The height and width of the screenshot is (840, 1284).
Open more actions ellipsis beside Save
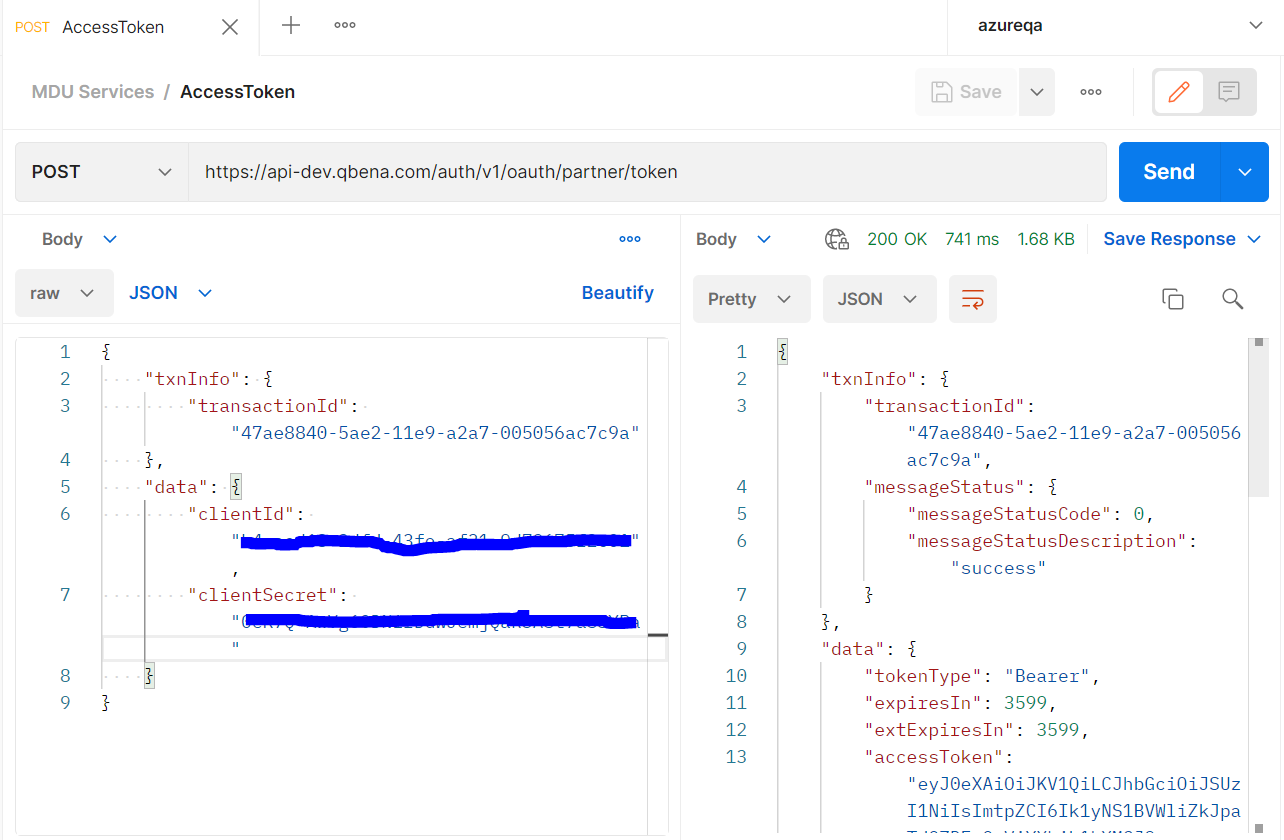[1091, 92]
